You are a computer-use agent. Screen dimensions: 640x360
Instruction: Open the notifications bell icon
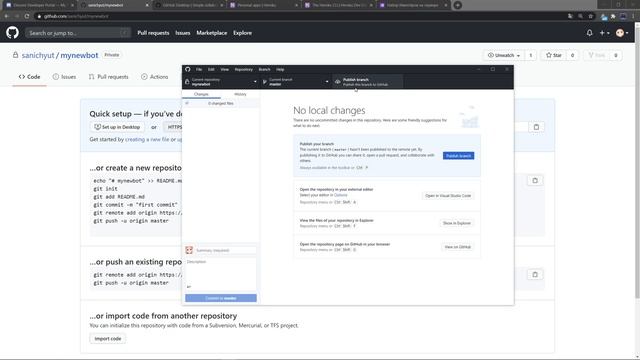589,33
